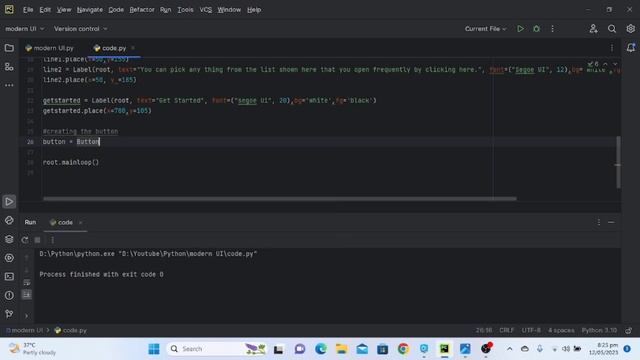Open IDE settings gear icon
This screenshot has width=640, height=360.
pyautogui.click(x=631, y=29)
